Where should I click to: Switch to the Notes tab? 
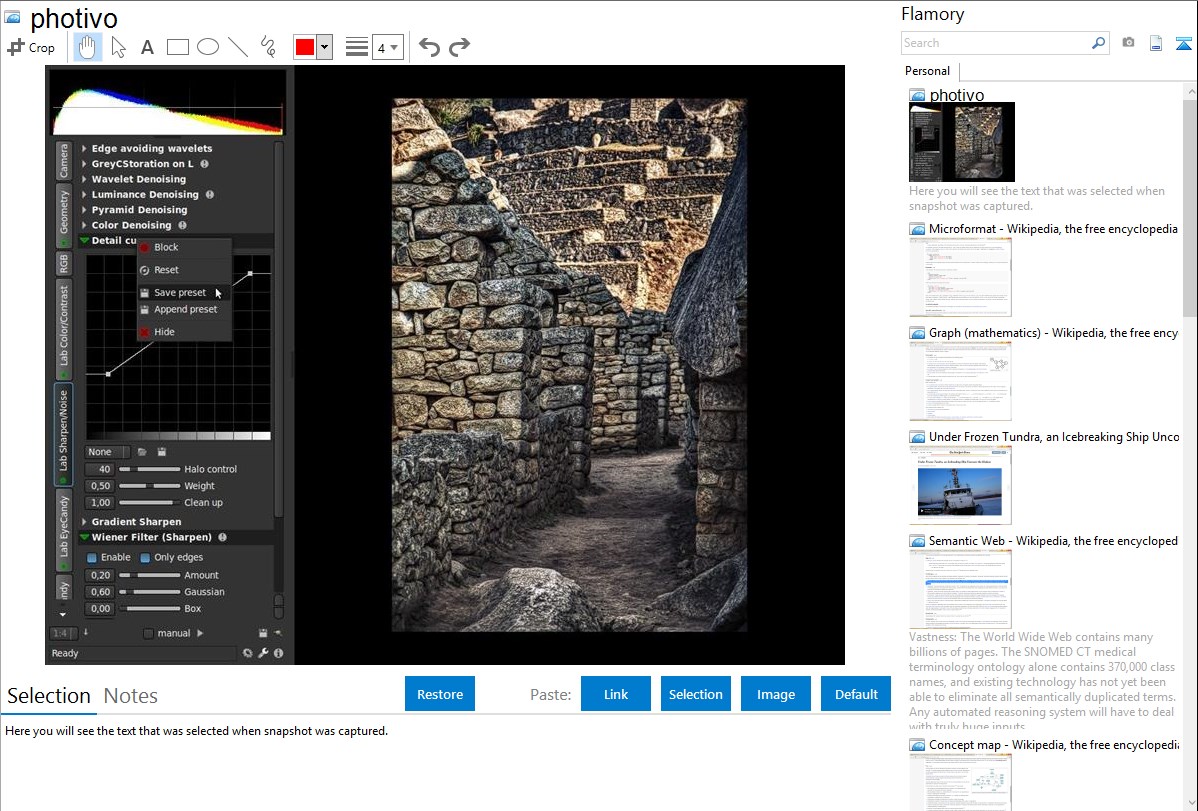click(130, 696)
